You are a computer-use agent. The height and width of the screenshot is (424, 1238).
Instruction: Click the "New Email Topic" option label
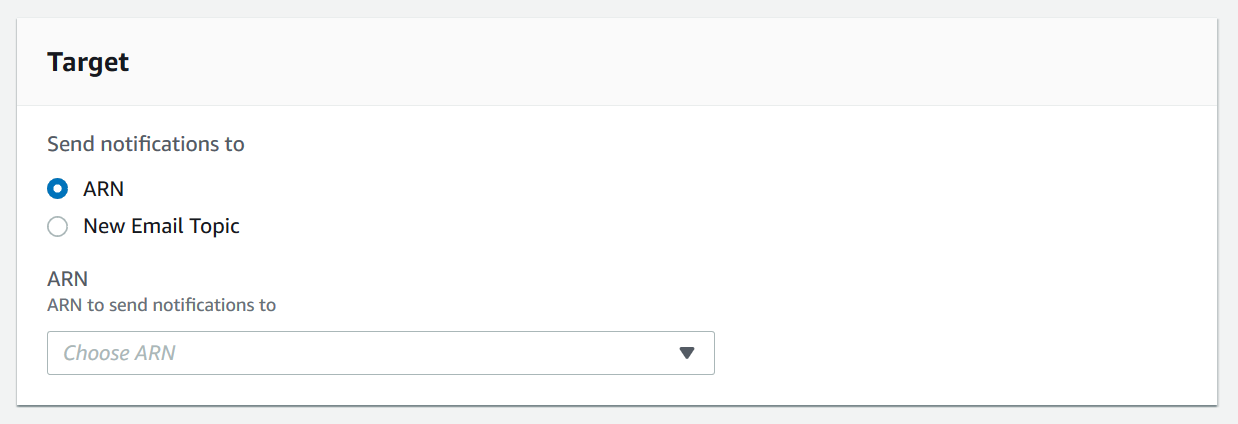point(161,226)
